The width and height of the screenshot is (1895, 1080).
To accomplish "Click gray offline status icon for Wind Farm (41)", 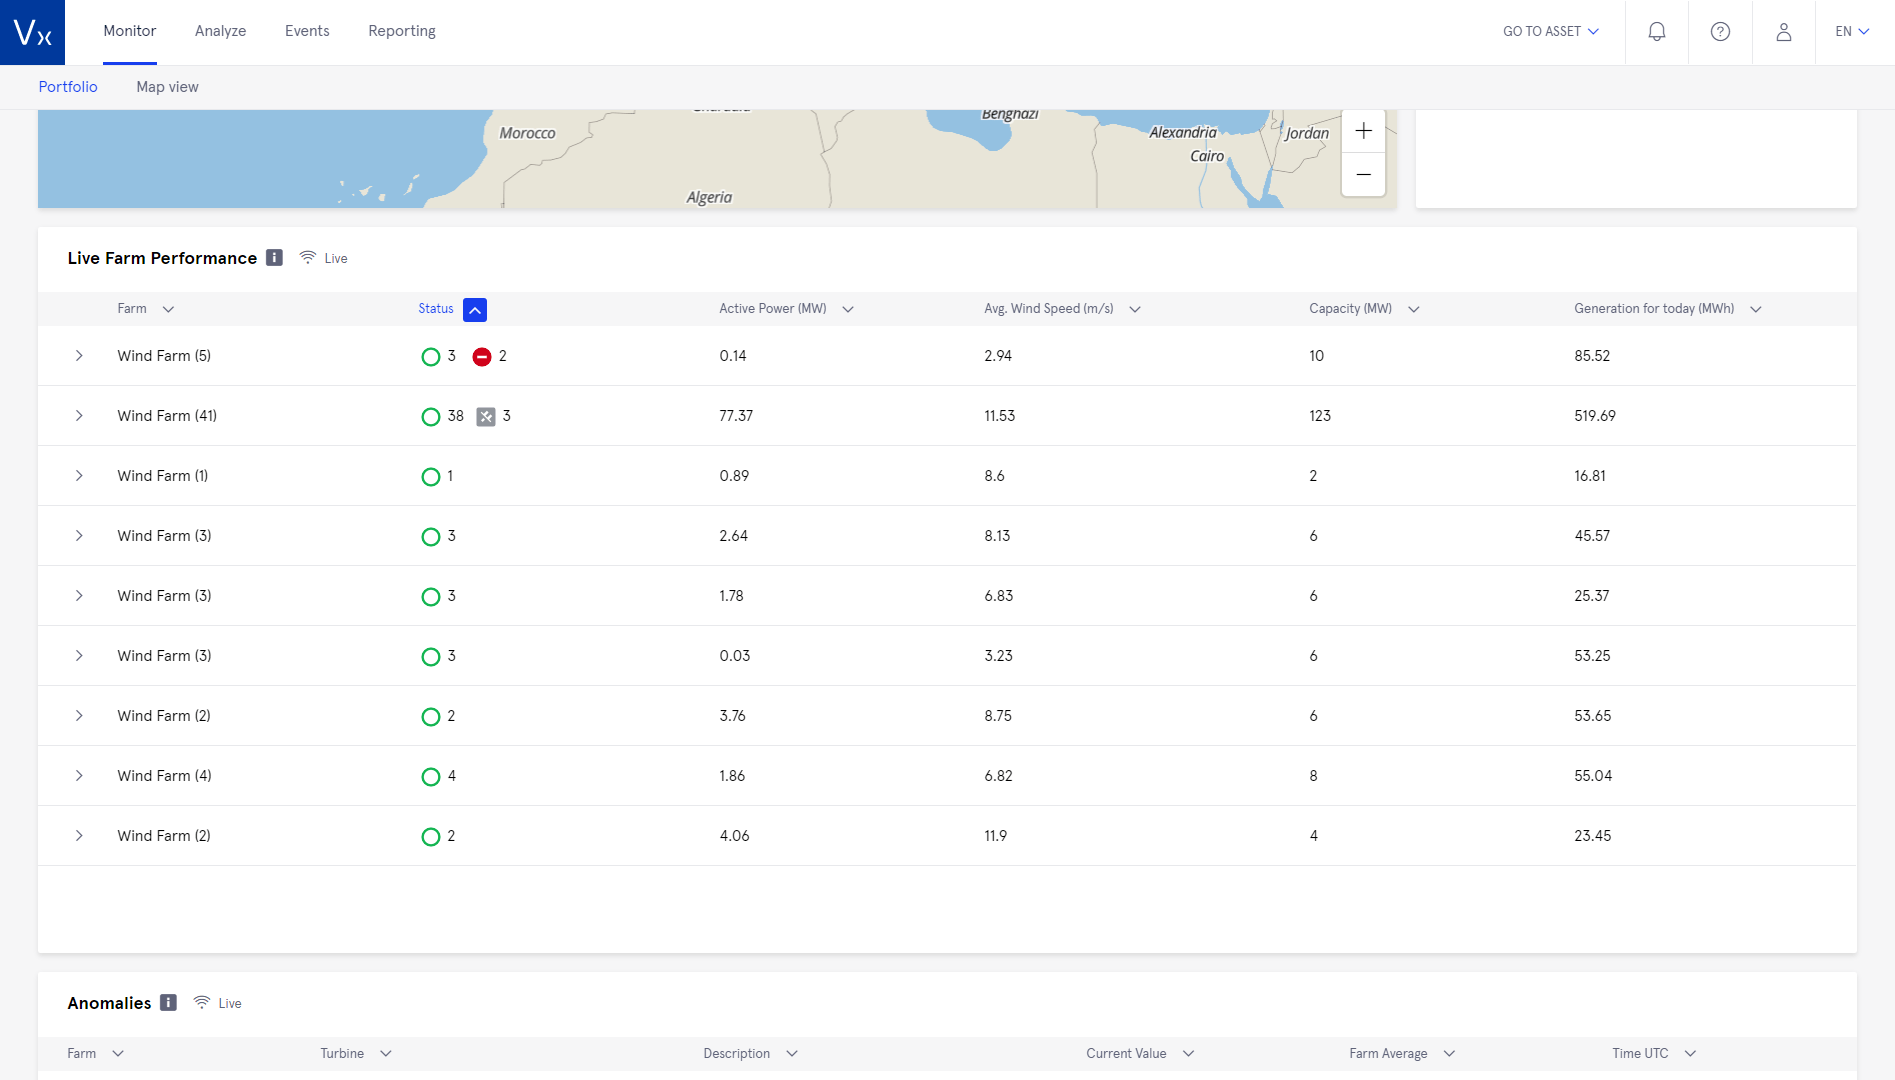I will pyautogui.click(x=486, y=417).
